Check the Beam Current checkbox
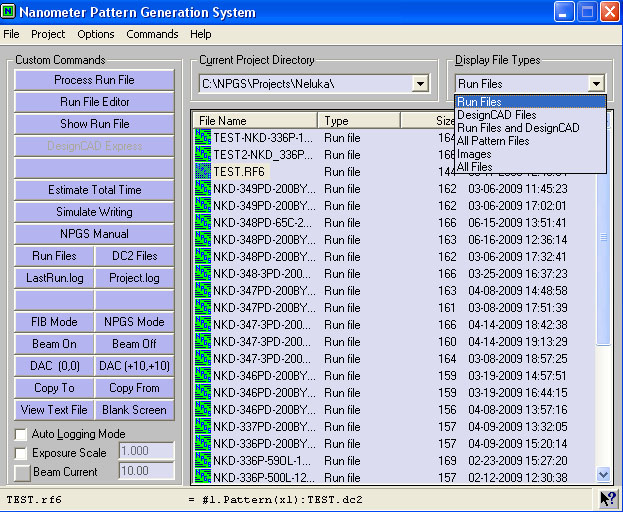This screenshot has height=512, width=623. tap(21, 472)
